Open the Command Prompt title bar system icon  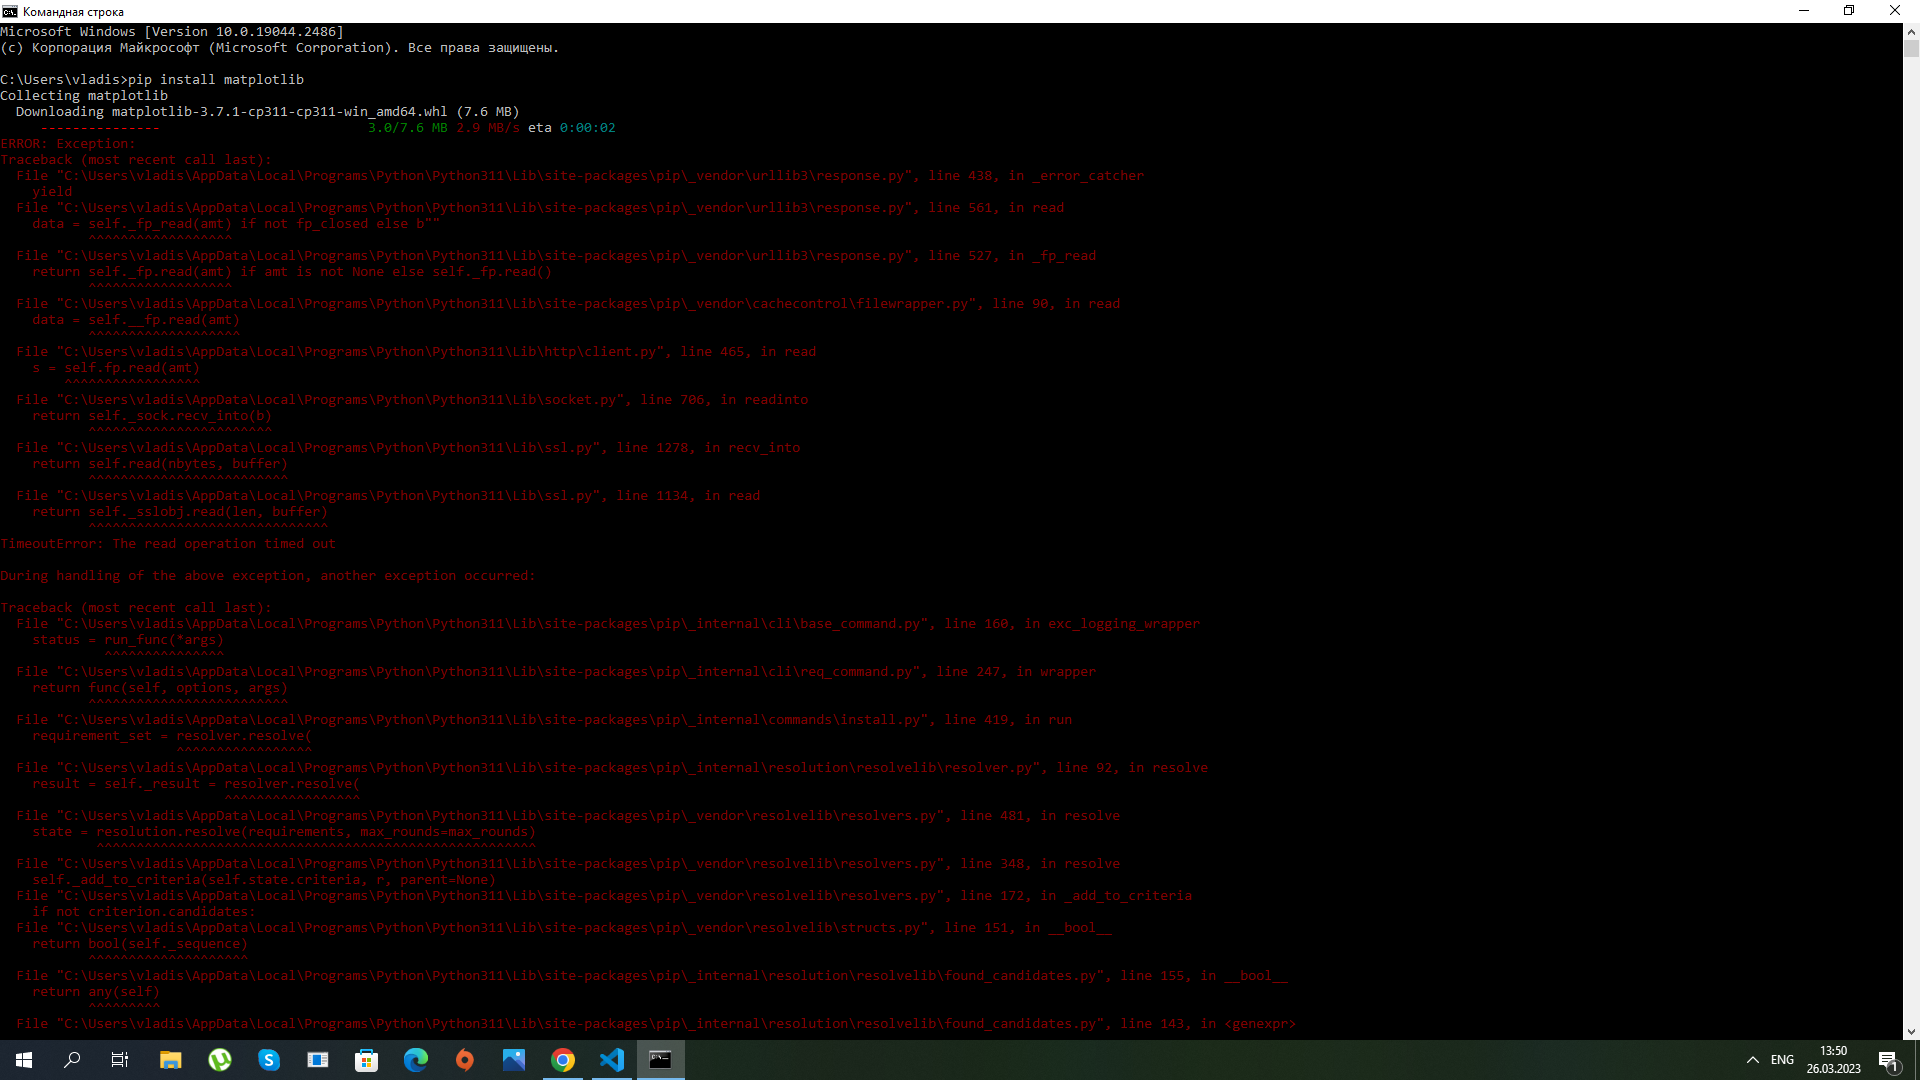10,11
